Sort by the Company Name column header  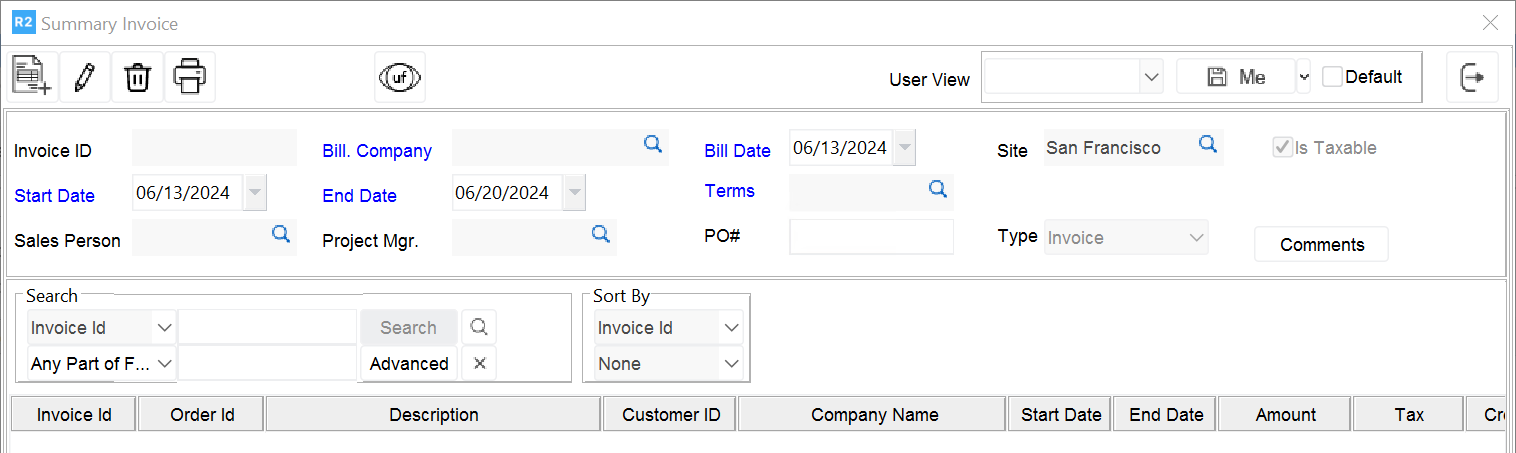[x=874, y=415]
